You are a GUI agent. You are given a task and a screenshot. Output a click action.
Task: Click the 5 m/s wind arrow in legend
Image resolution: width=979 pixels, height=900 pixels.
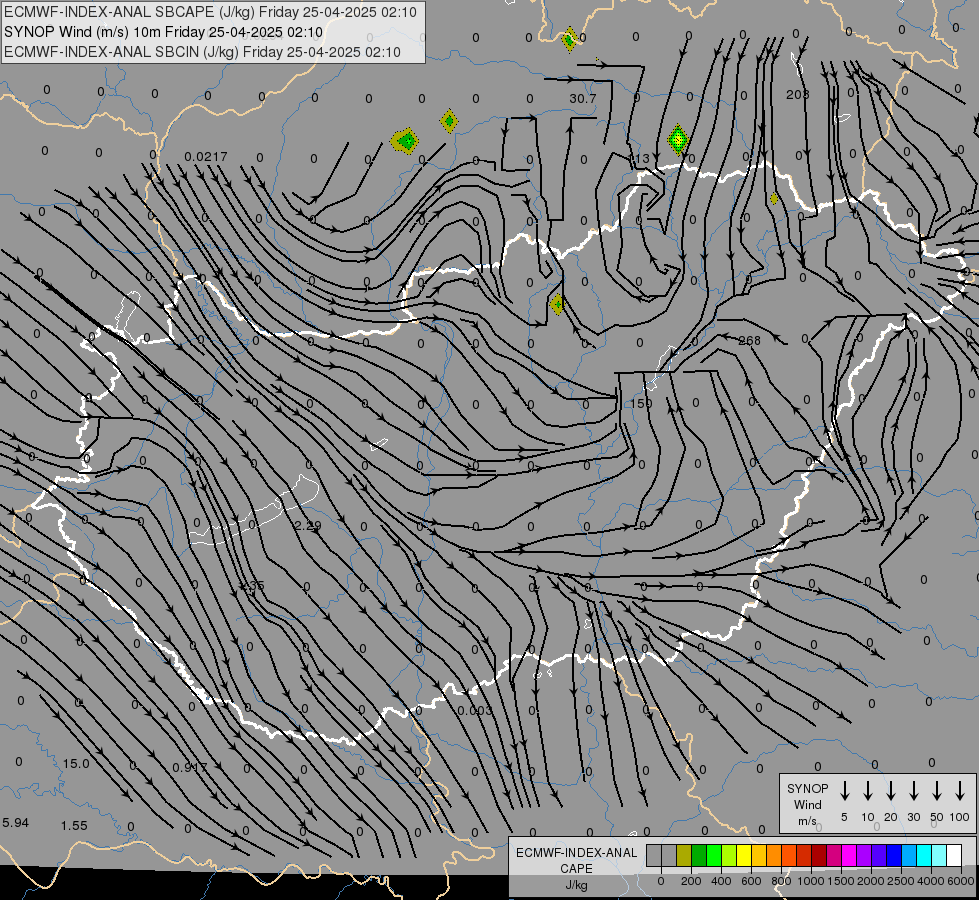844,791
